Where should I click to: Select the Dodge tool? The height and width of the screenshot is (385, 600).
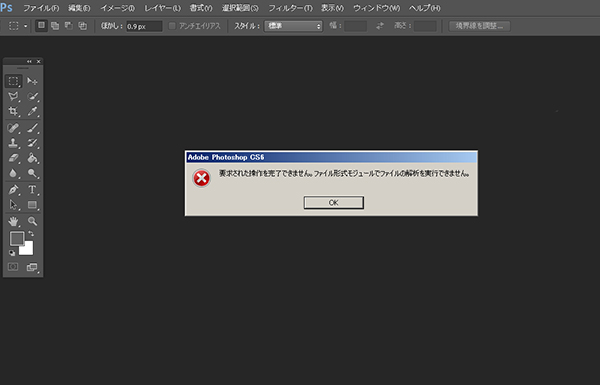(32, 173)
